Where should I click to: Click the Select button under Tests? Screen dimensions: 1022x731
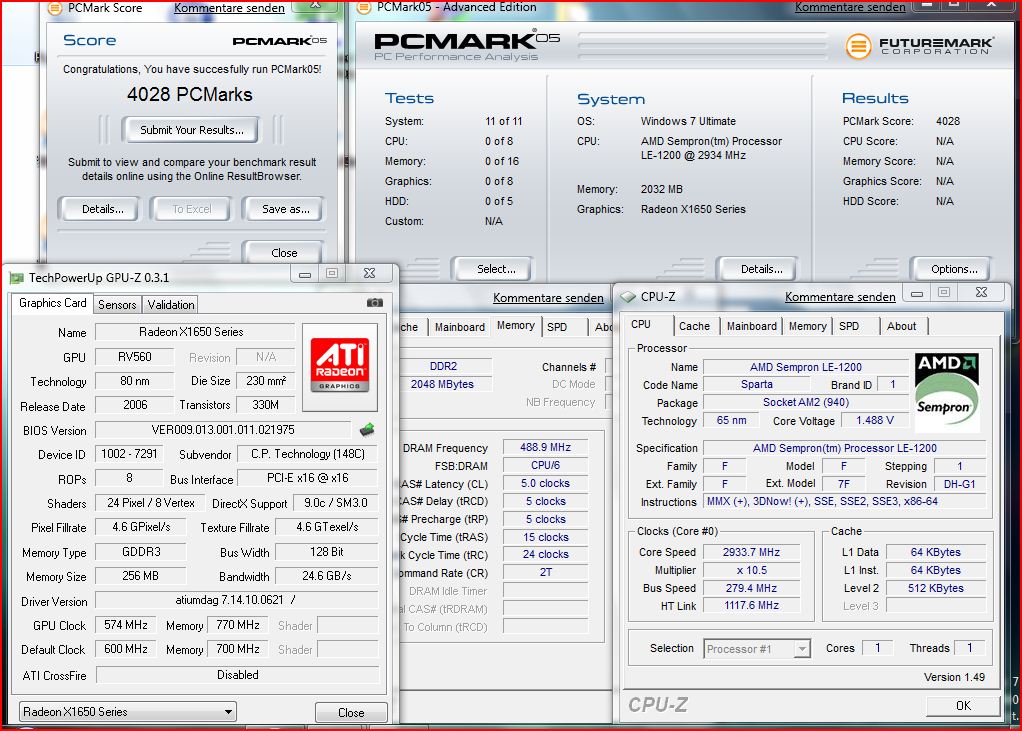[x=495, y=269]
